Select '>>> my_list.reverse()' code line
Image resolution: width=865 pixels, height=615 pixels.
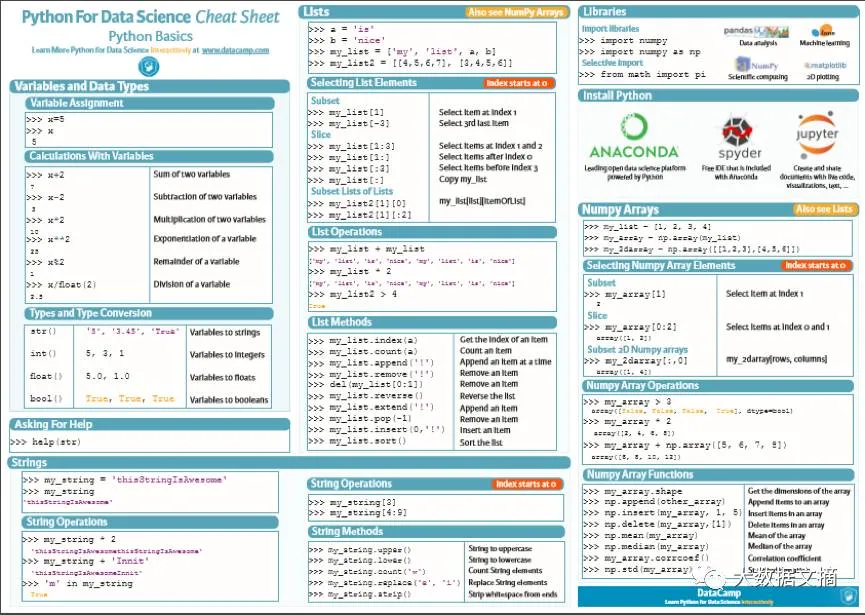pyautogui.click(x=366, y=395)
